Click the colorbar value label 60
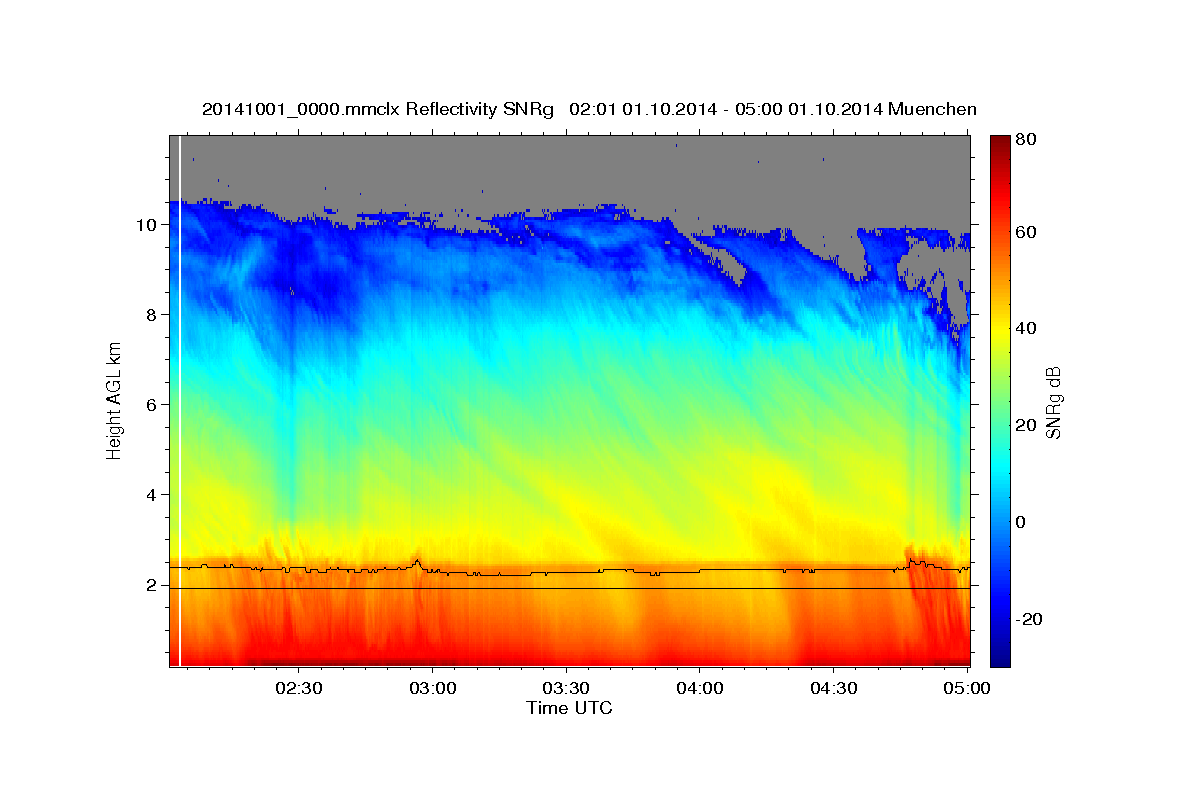The width and height of the screenshot is (1200, 800). coord(1025,232)
